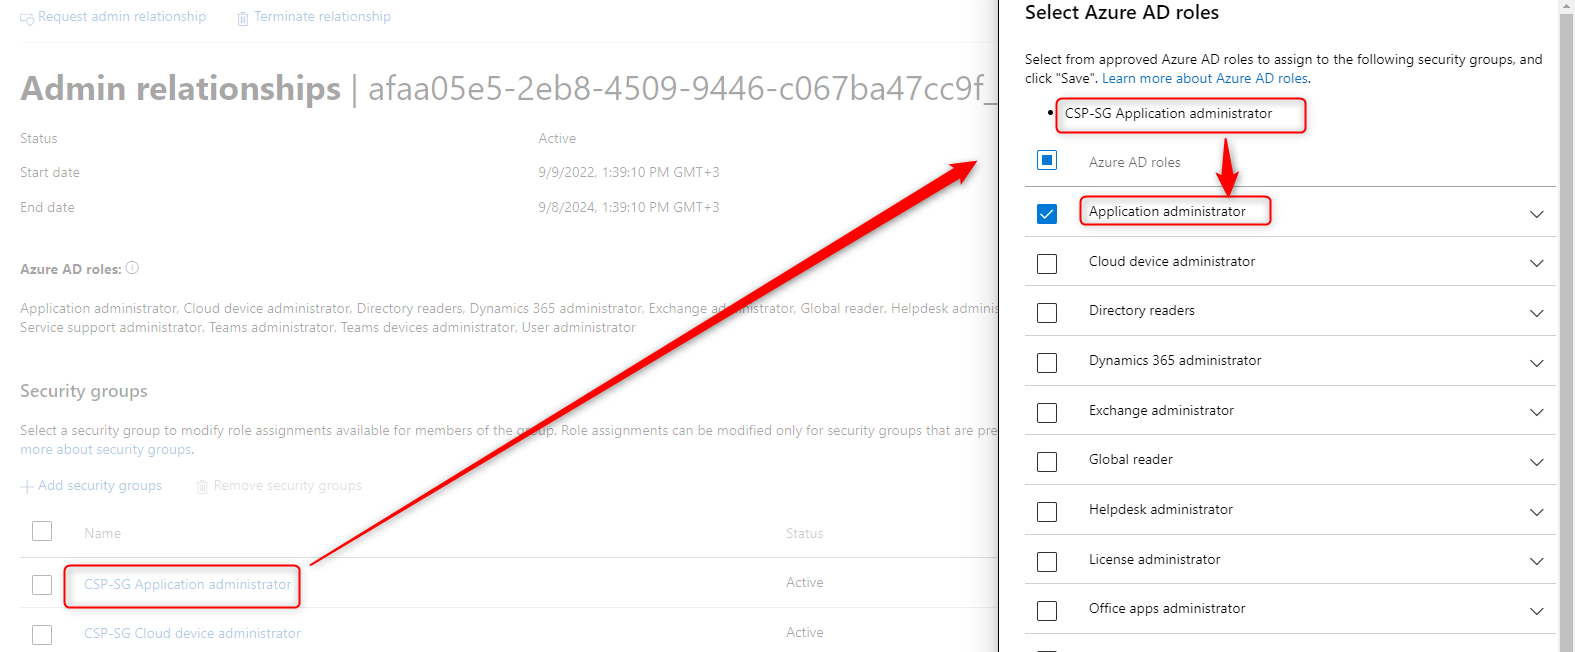1575x652 pixels.
Task: Click Request admin relationship command
Action: [x=113, y=17]
